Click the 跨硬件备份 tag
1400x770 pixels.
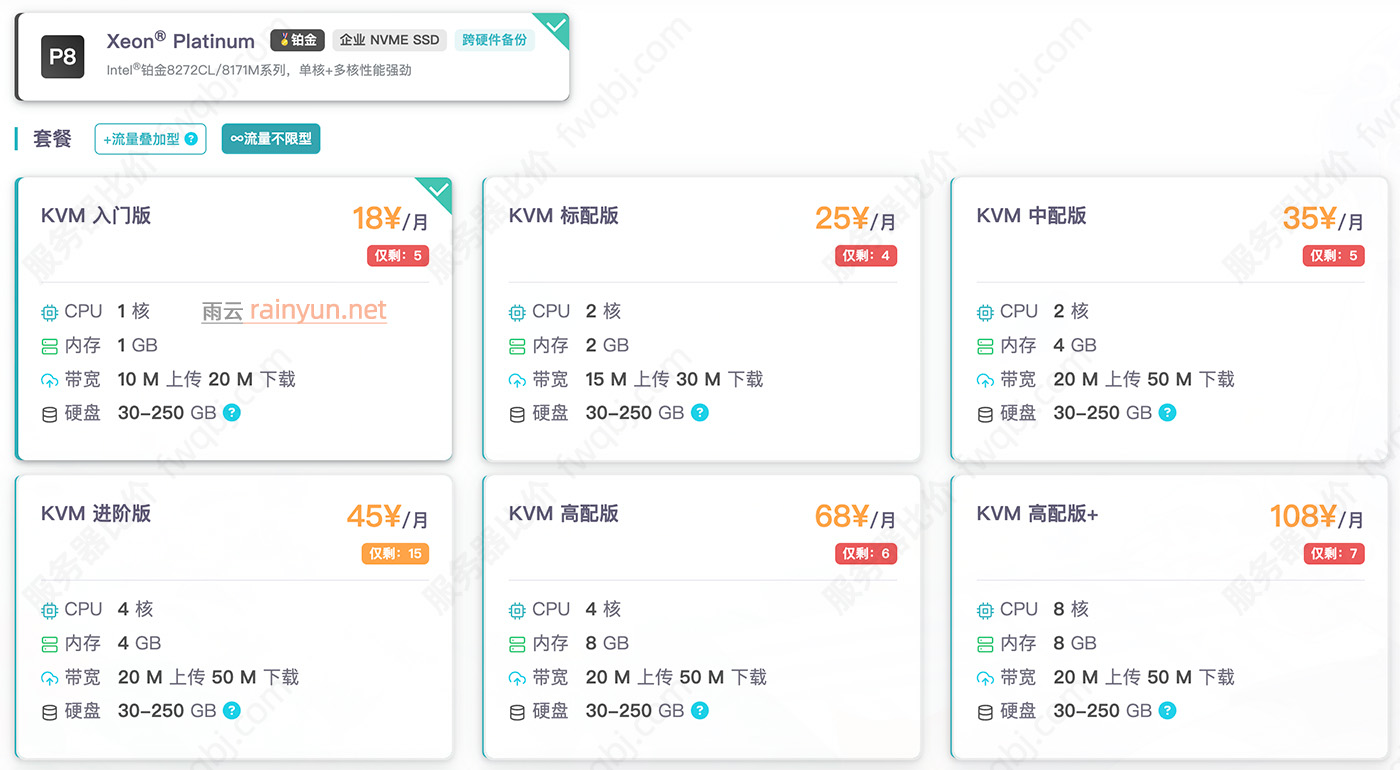[494, 40]
